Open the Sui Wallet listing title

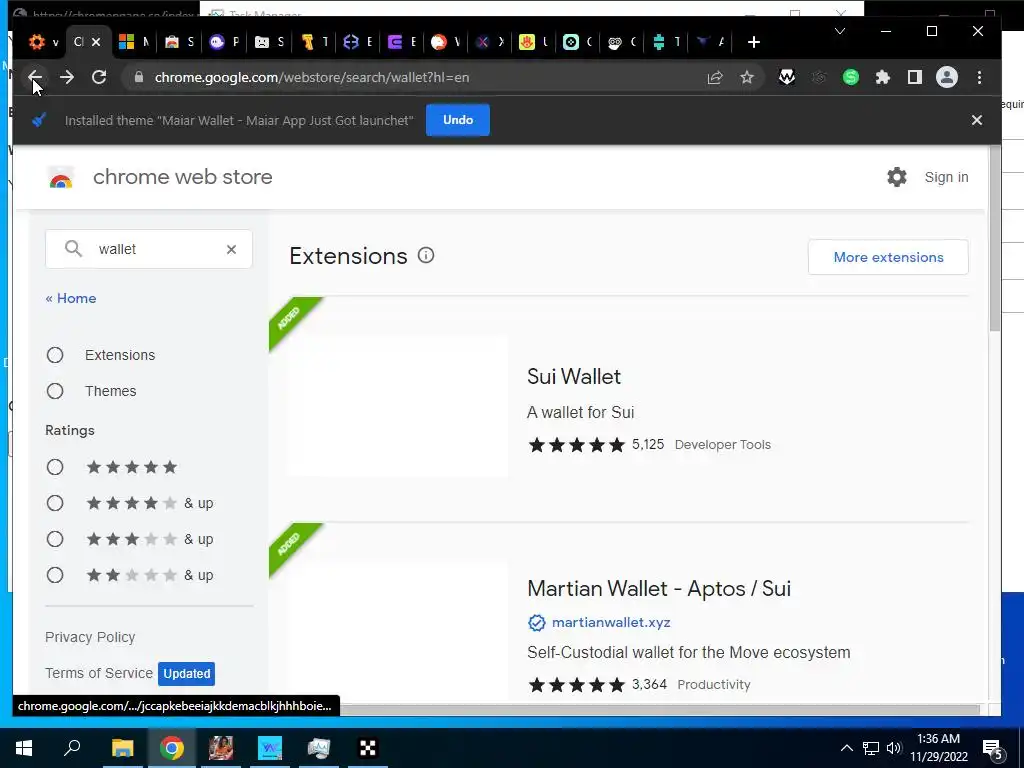[573, 377]
